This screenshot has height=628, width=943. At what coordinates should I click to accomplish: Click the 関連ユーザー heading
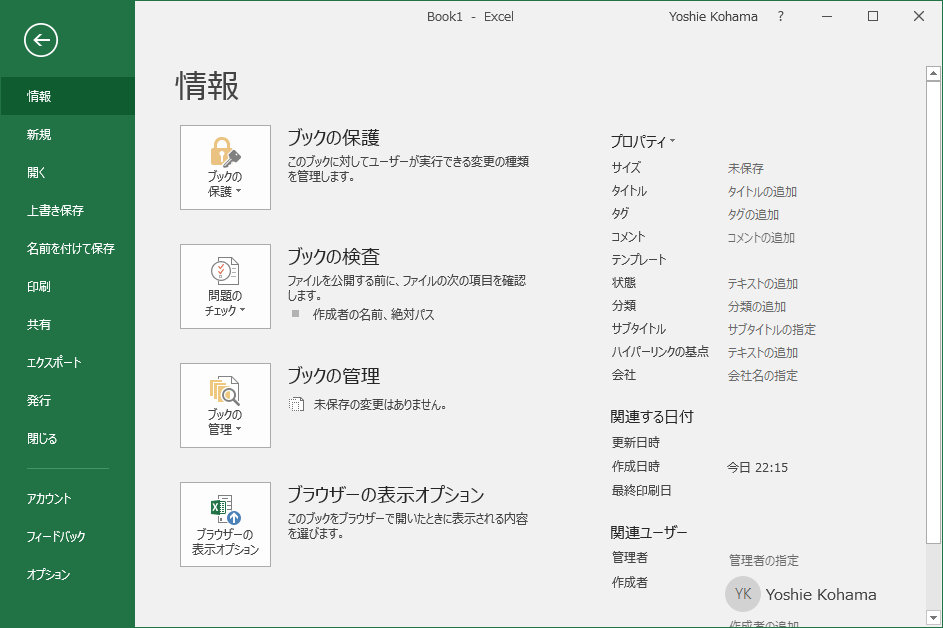[x=649, y=532]
